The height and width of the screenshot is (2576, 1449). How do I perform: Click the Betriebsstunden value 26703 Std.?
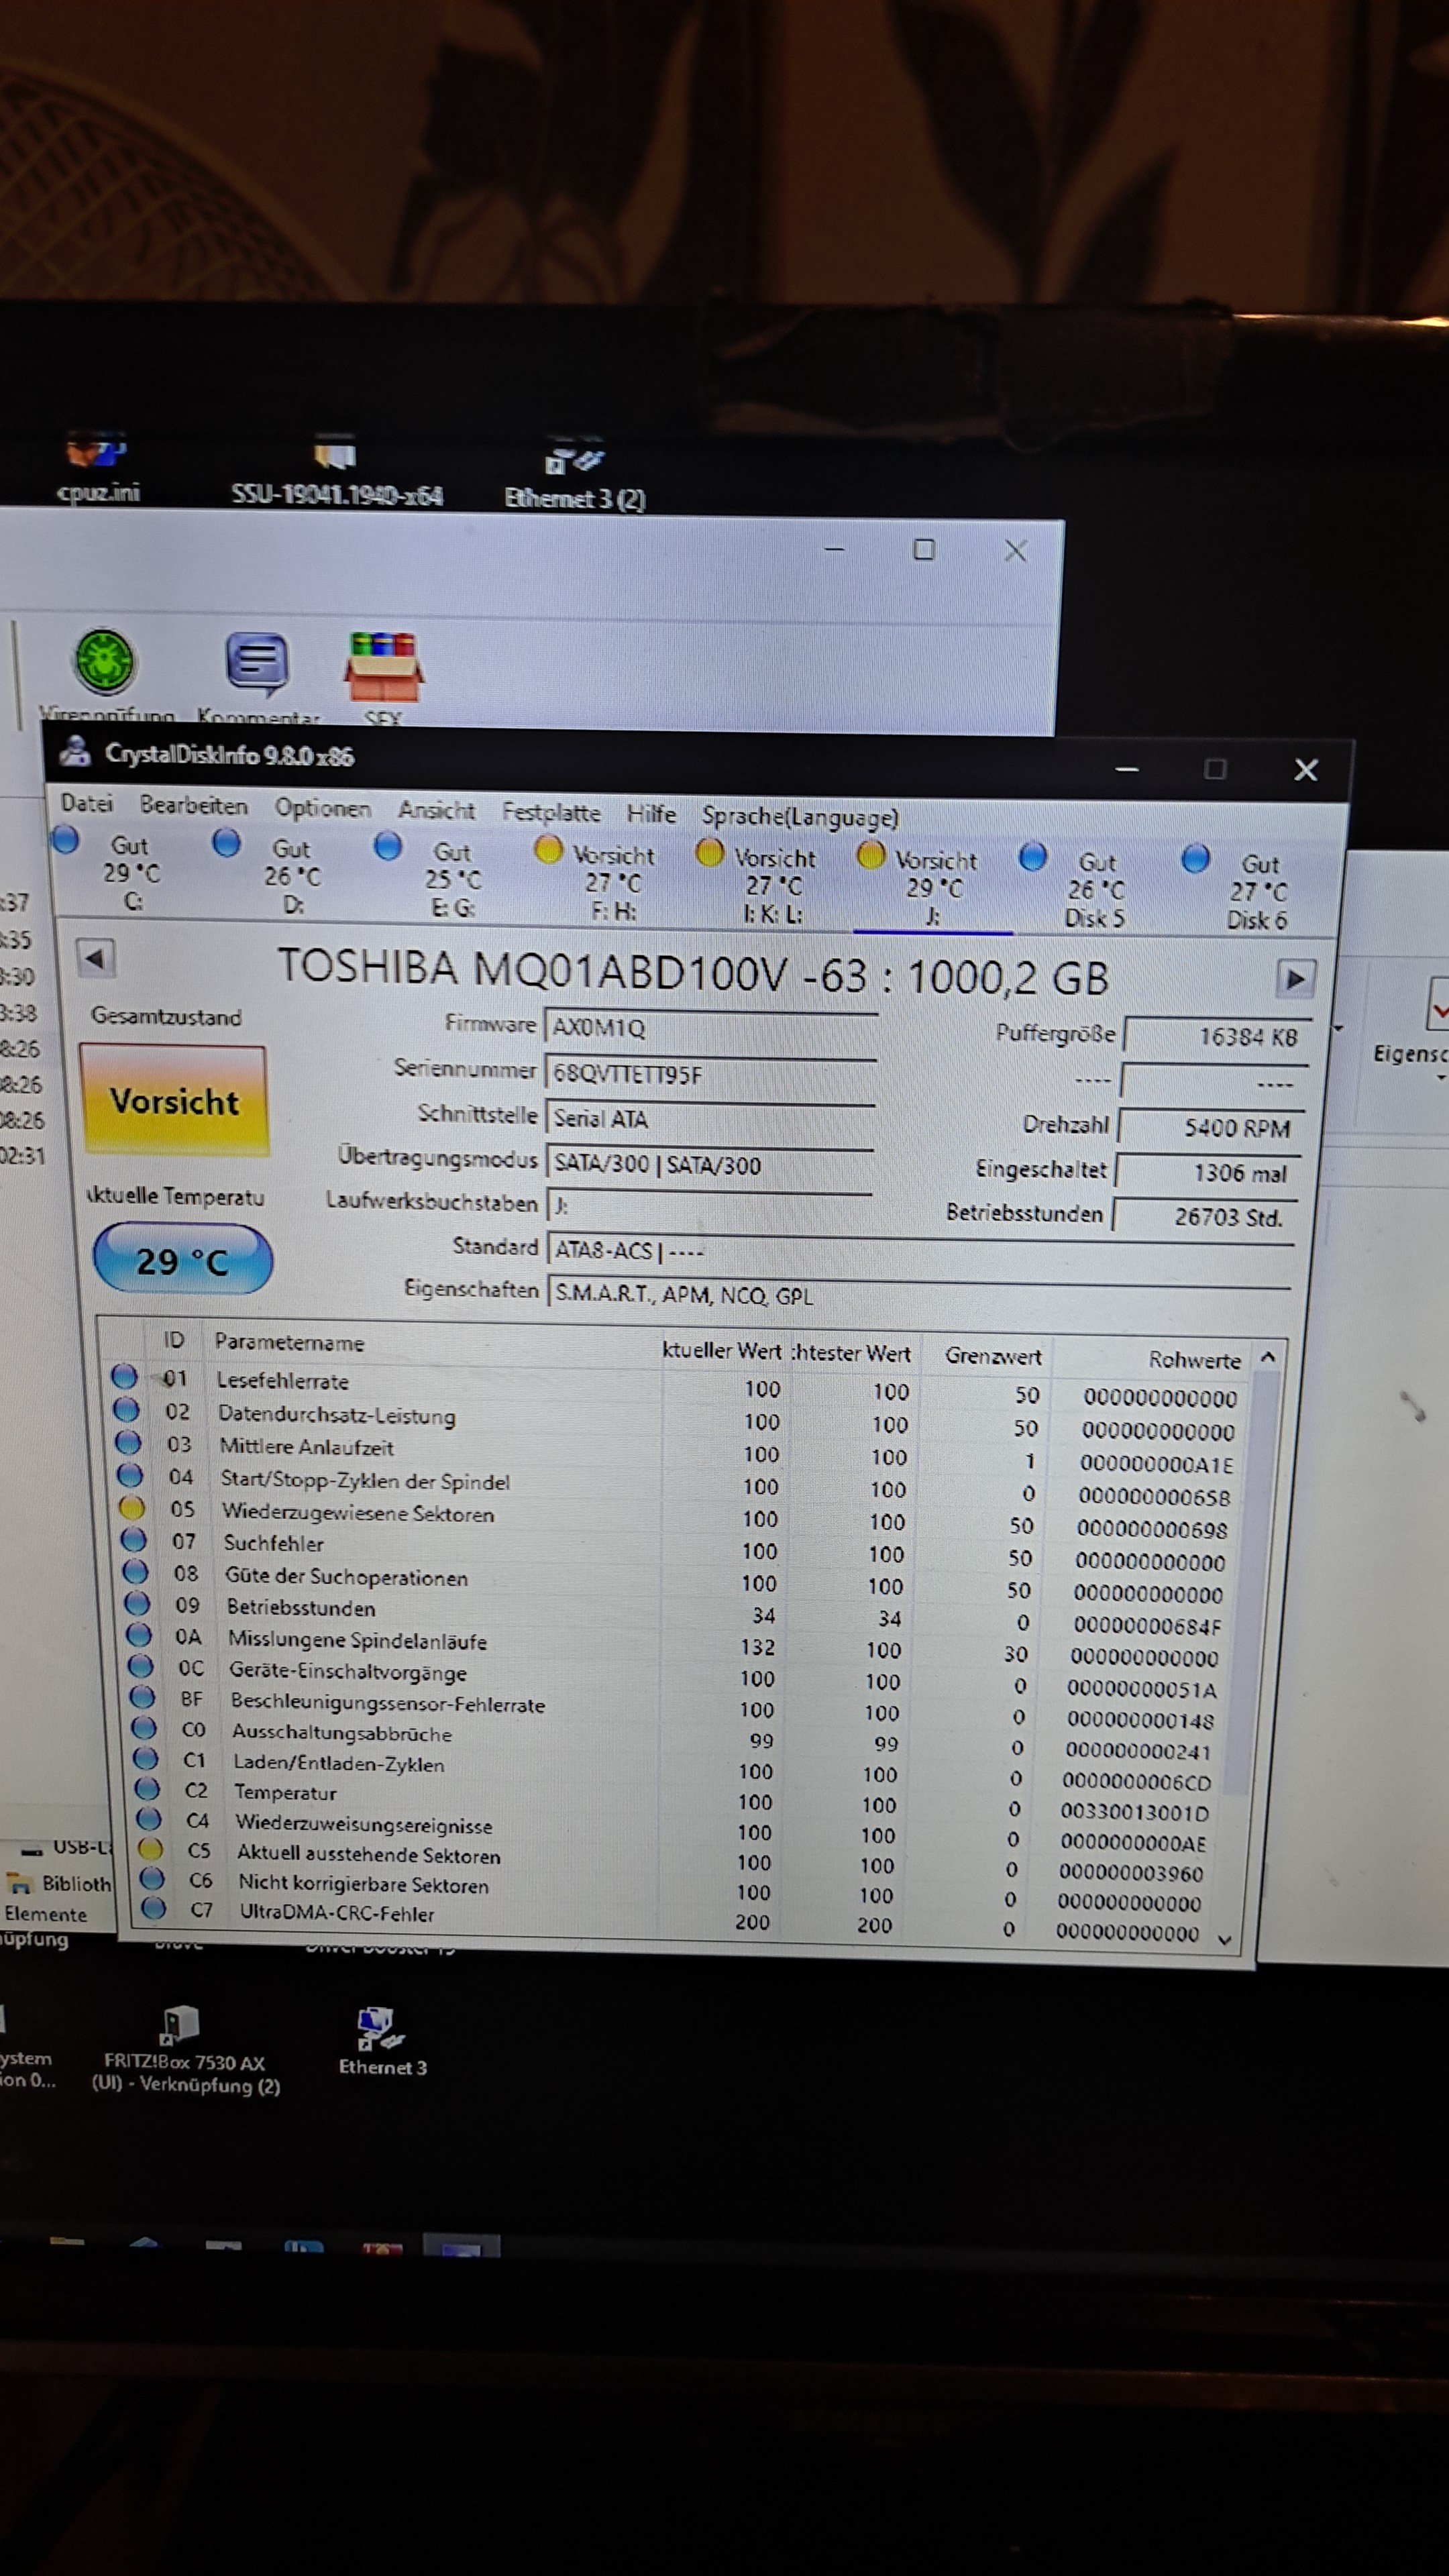pyautogui.click(x=1205, y=1216)
